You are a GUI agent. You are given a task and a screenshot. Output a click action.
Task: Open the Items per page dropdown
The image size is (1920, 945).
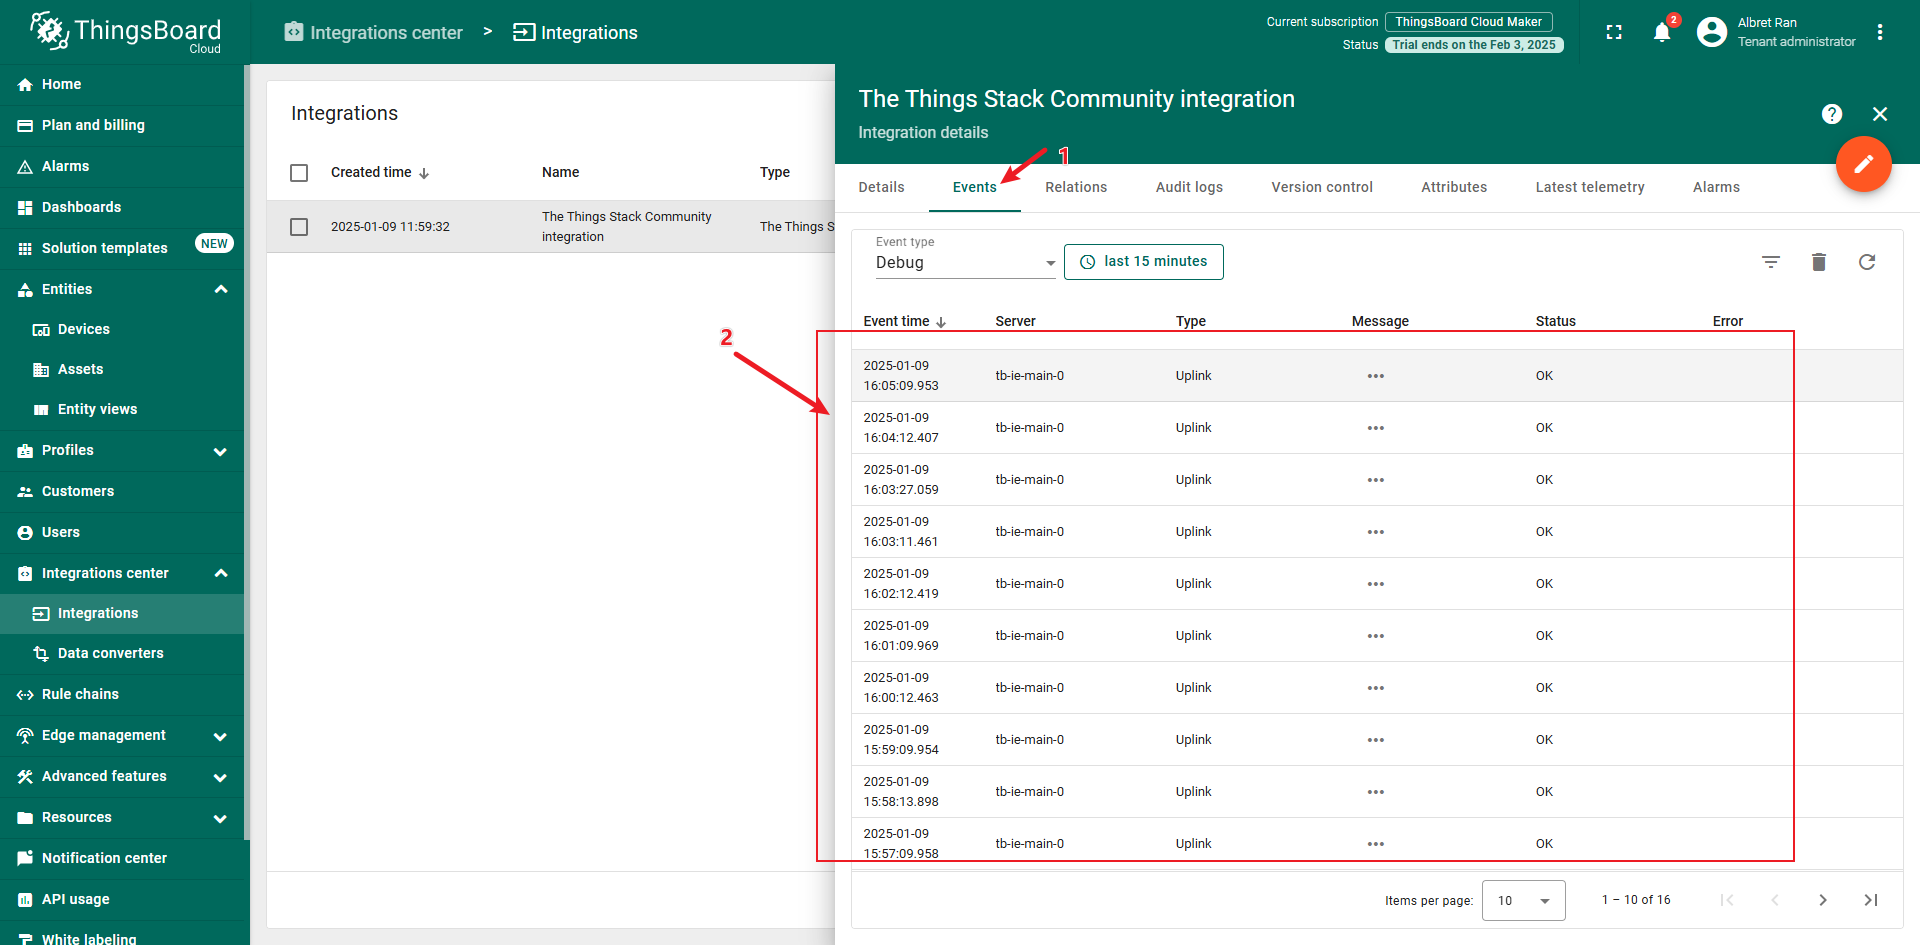pyautogui.click(x=1524, y=900)
